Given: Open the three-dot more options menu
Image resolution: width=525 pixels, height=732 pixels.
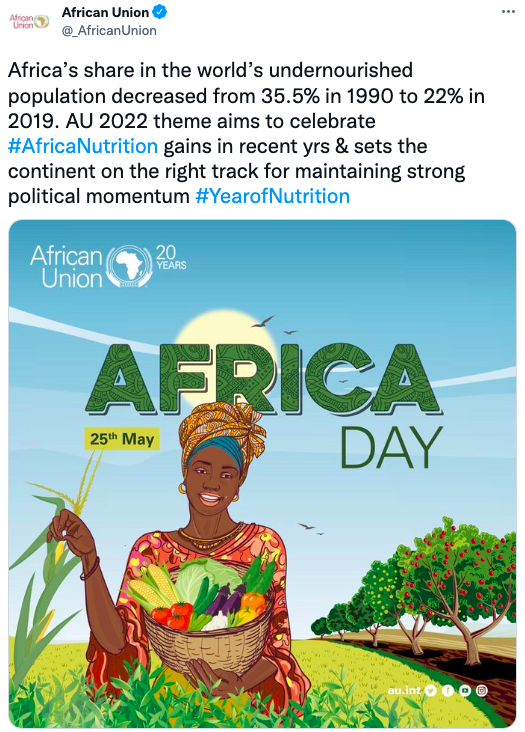Looking at the screenshot, I should (508, 11).
